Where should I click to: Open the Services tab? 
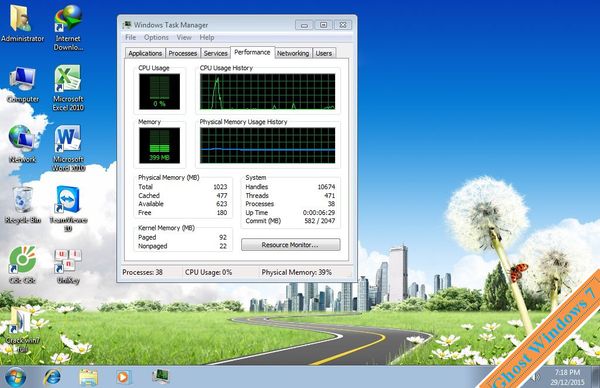point(215,53)
